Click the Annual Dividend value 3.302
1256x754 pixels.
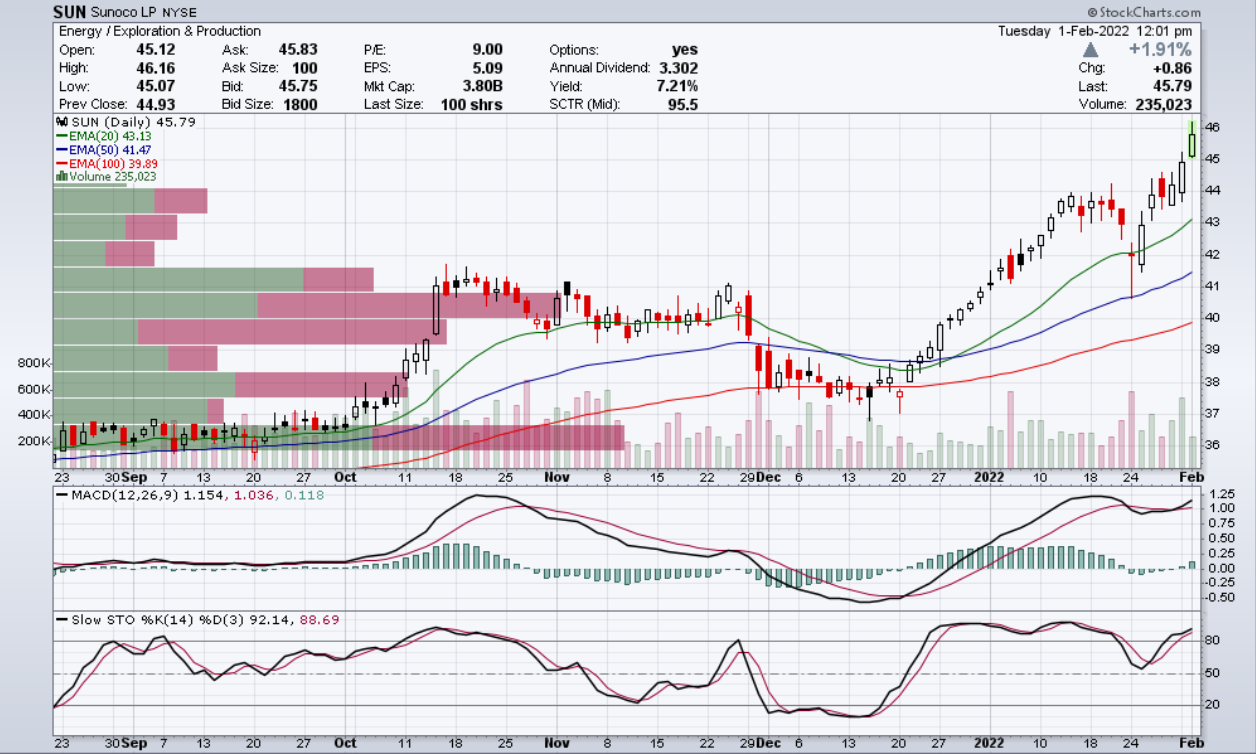click(678, 68)
